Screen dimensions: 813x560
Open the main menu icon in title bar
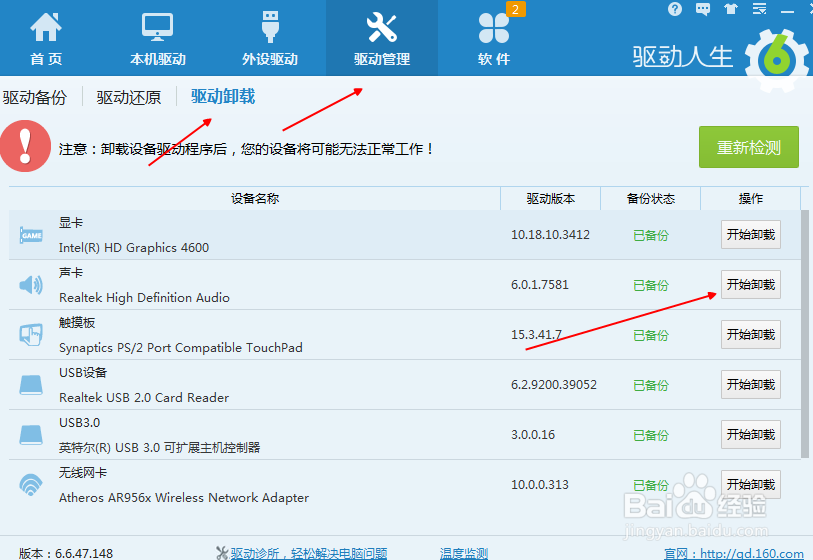click(760, 9)
